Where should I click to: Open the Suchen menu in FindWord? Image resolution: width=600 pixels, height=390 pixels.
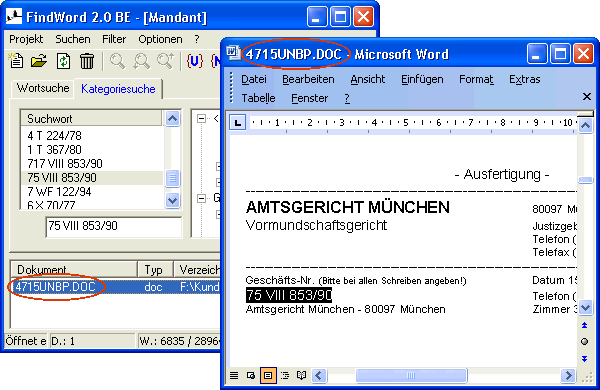[x=73, y=39]
